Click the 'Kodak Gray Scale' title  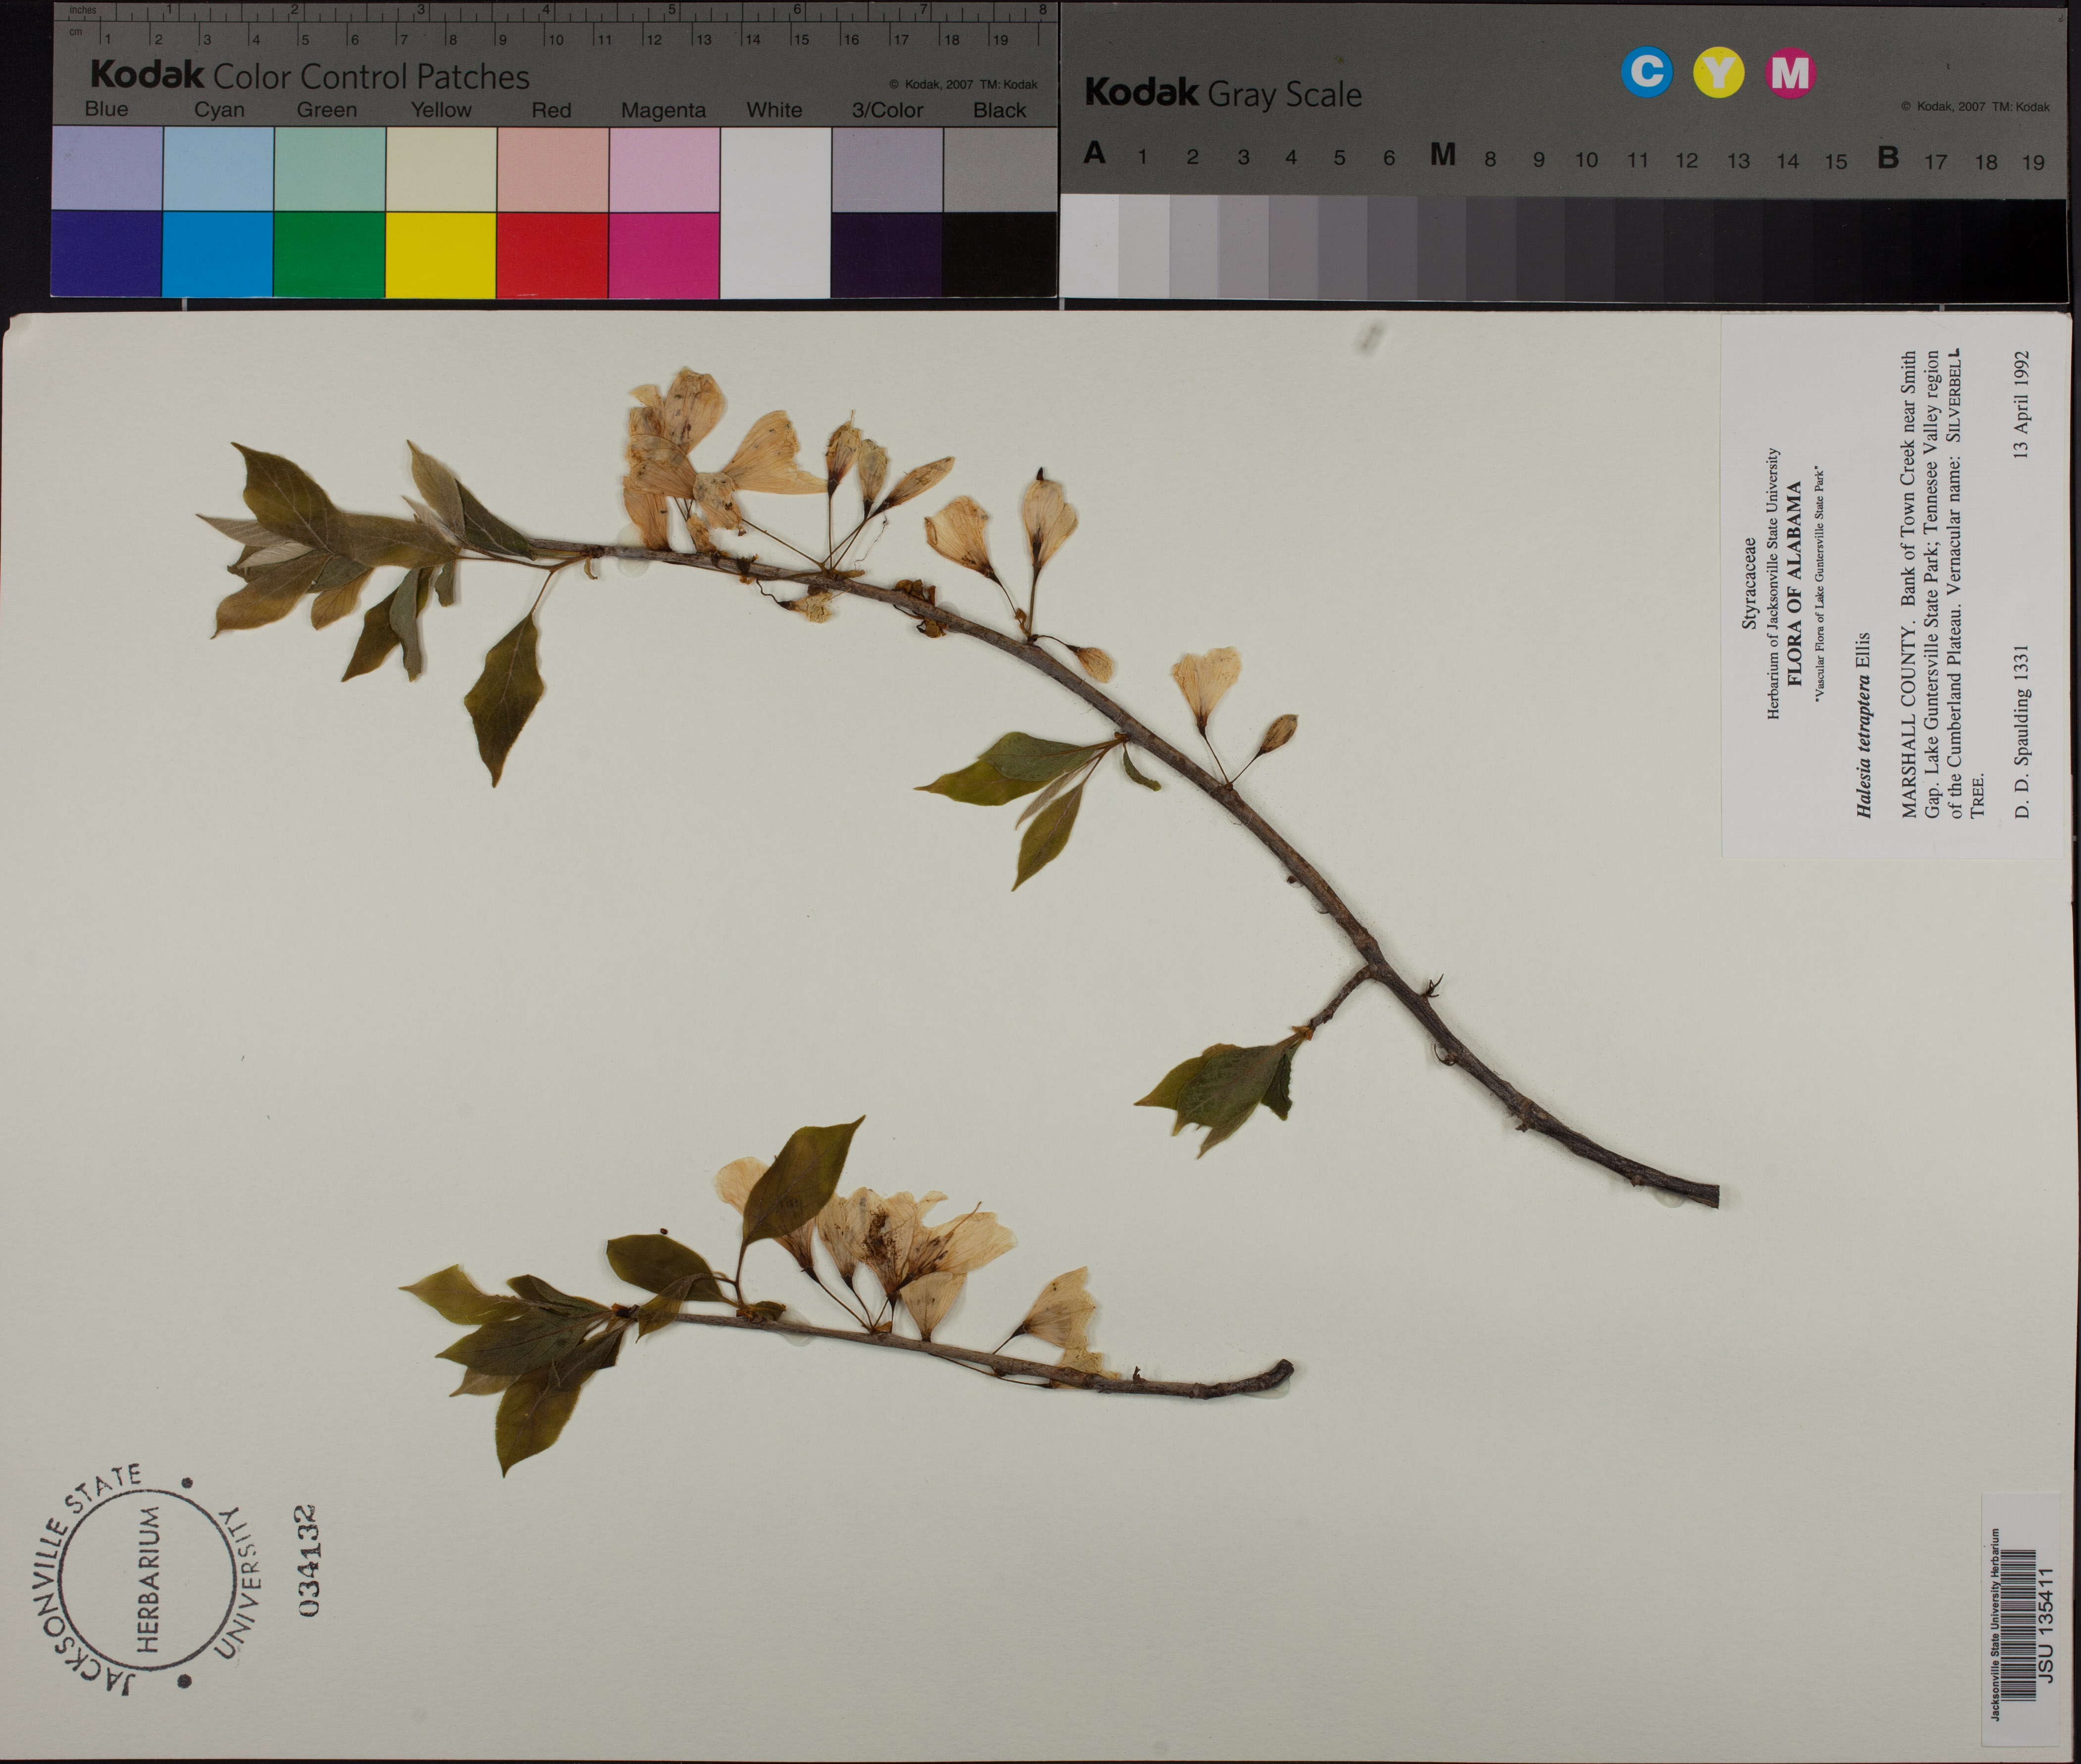pyautogui.click(x=1223, y=93)
